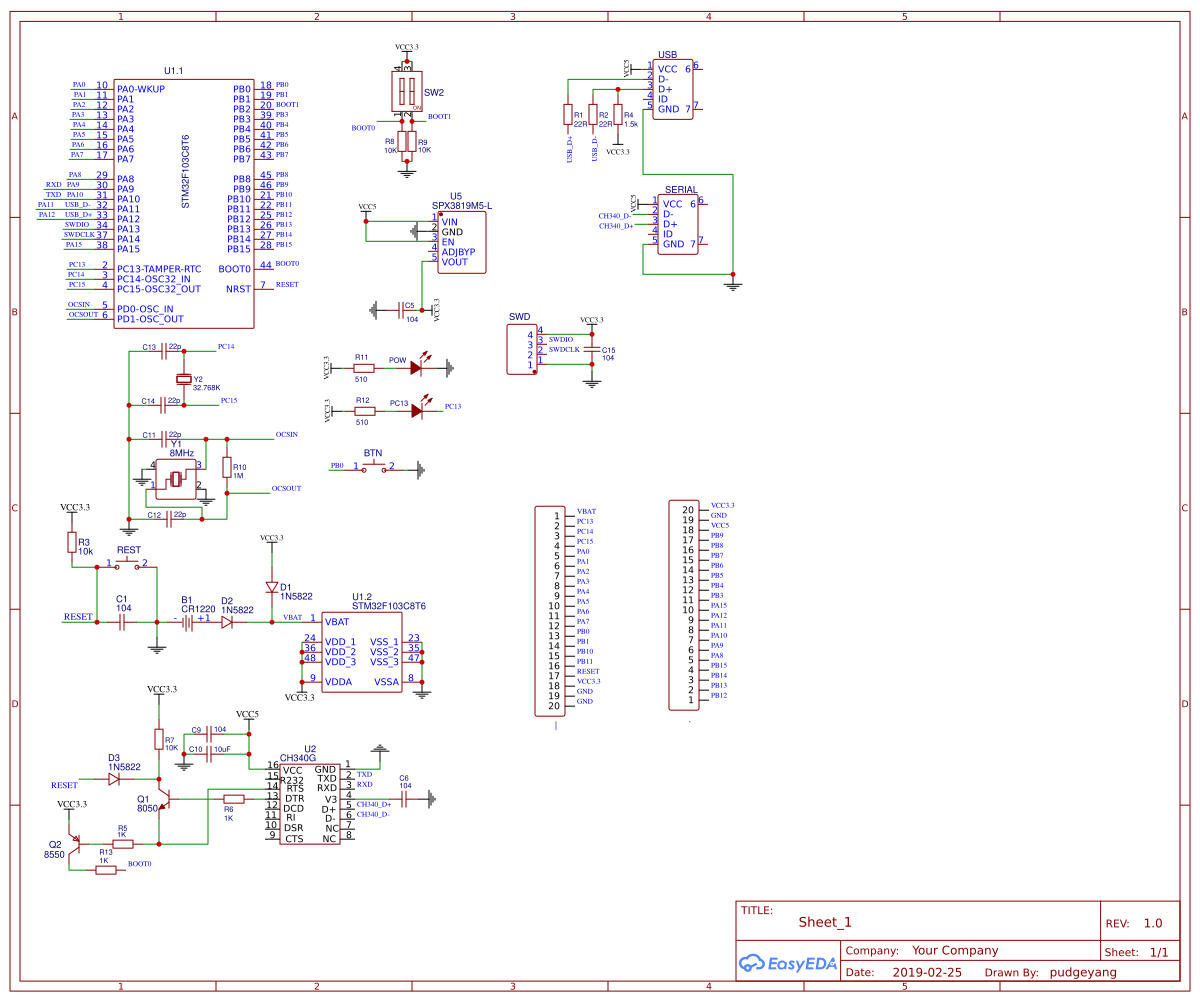Image resolution: width=1200 pixels, height=1002 pixels.
Task: Click the CH340G part name
Action: 297,758
